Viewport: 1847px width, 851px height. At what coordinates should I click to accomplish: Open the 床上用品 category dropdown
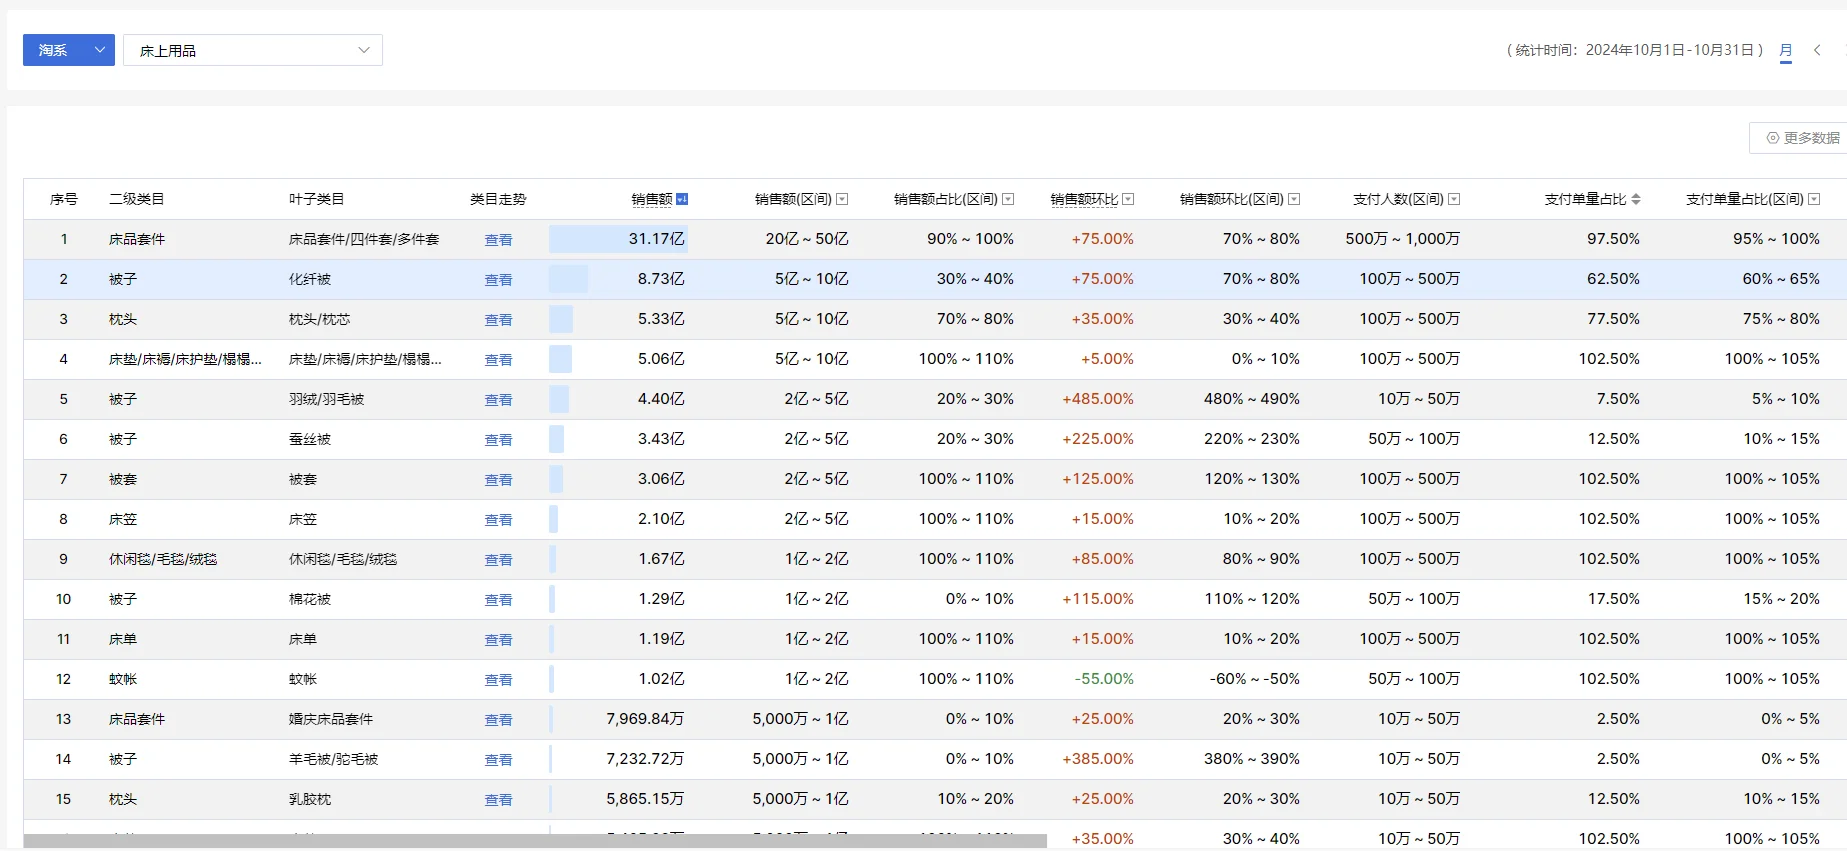click(253, 50)
